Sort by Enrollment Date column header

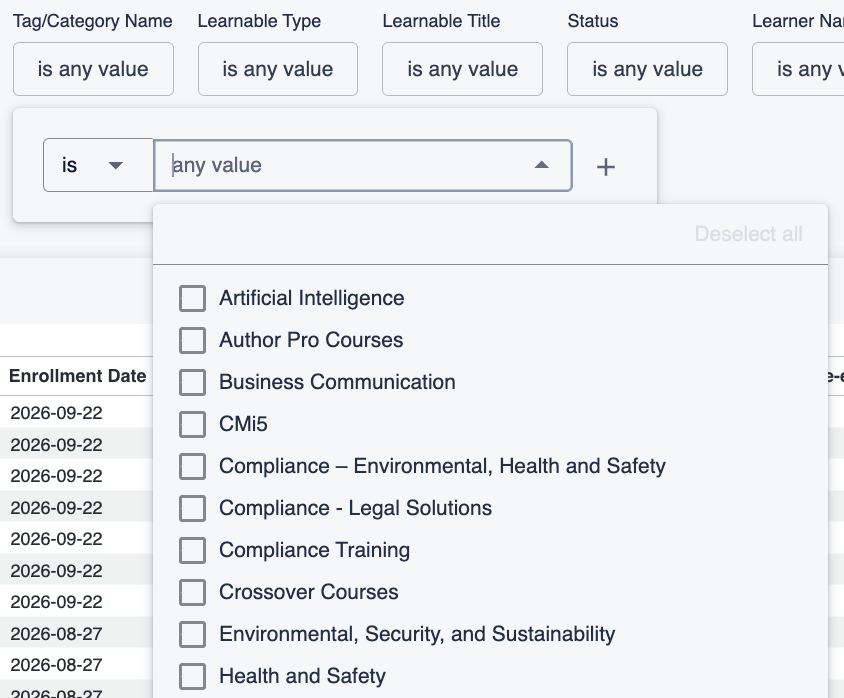[x=78, y=376]
